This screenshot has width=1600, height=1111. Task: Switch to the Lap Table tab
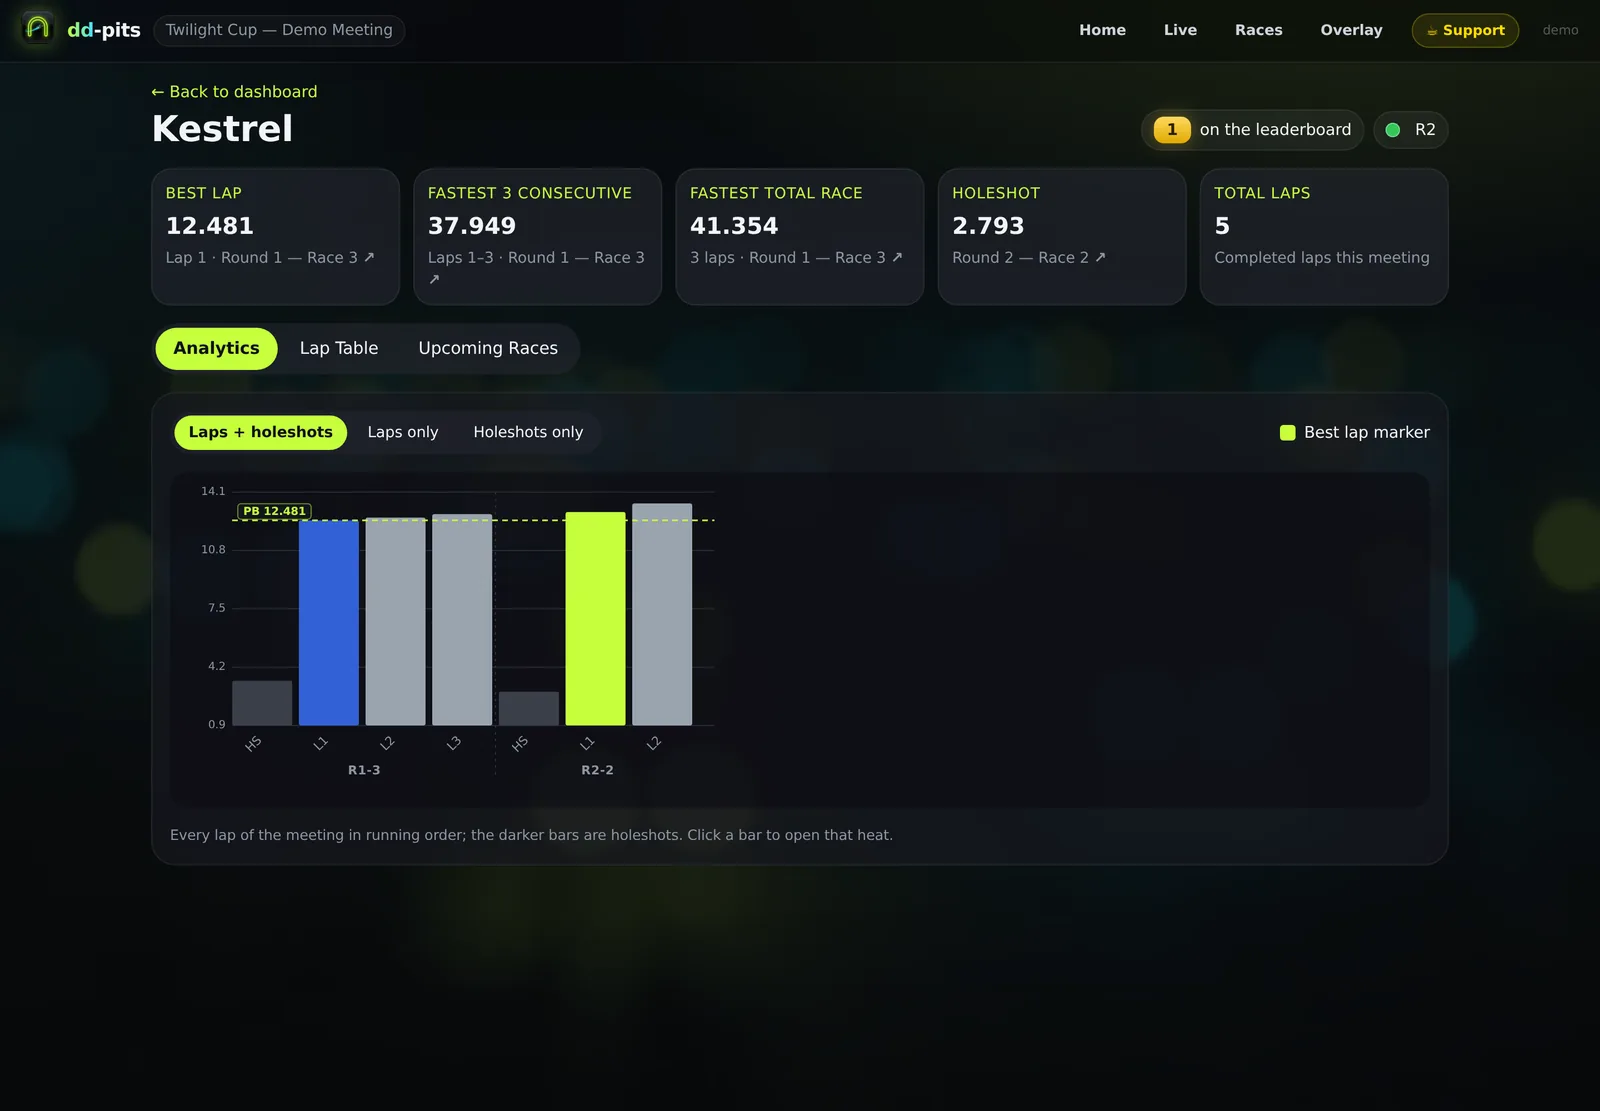(x=339, y=349)
